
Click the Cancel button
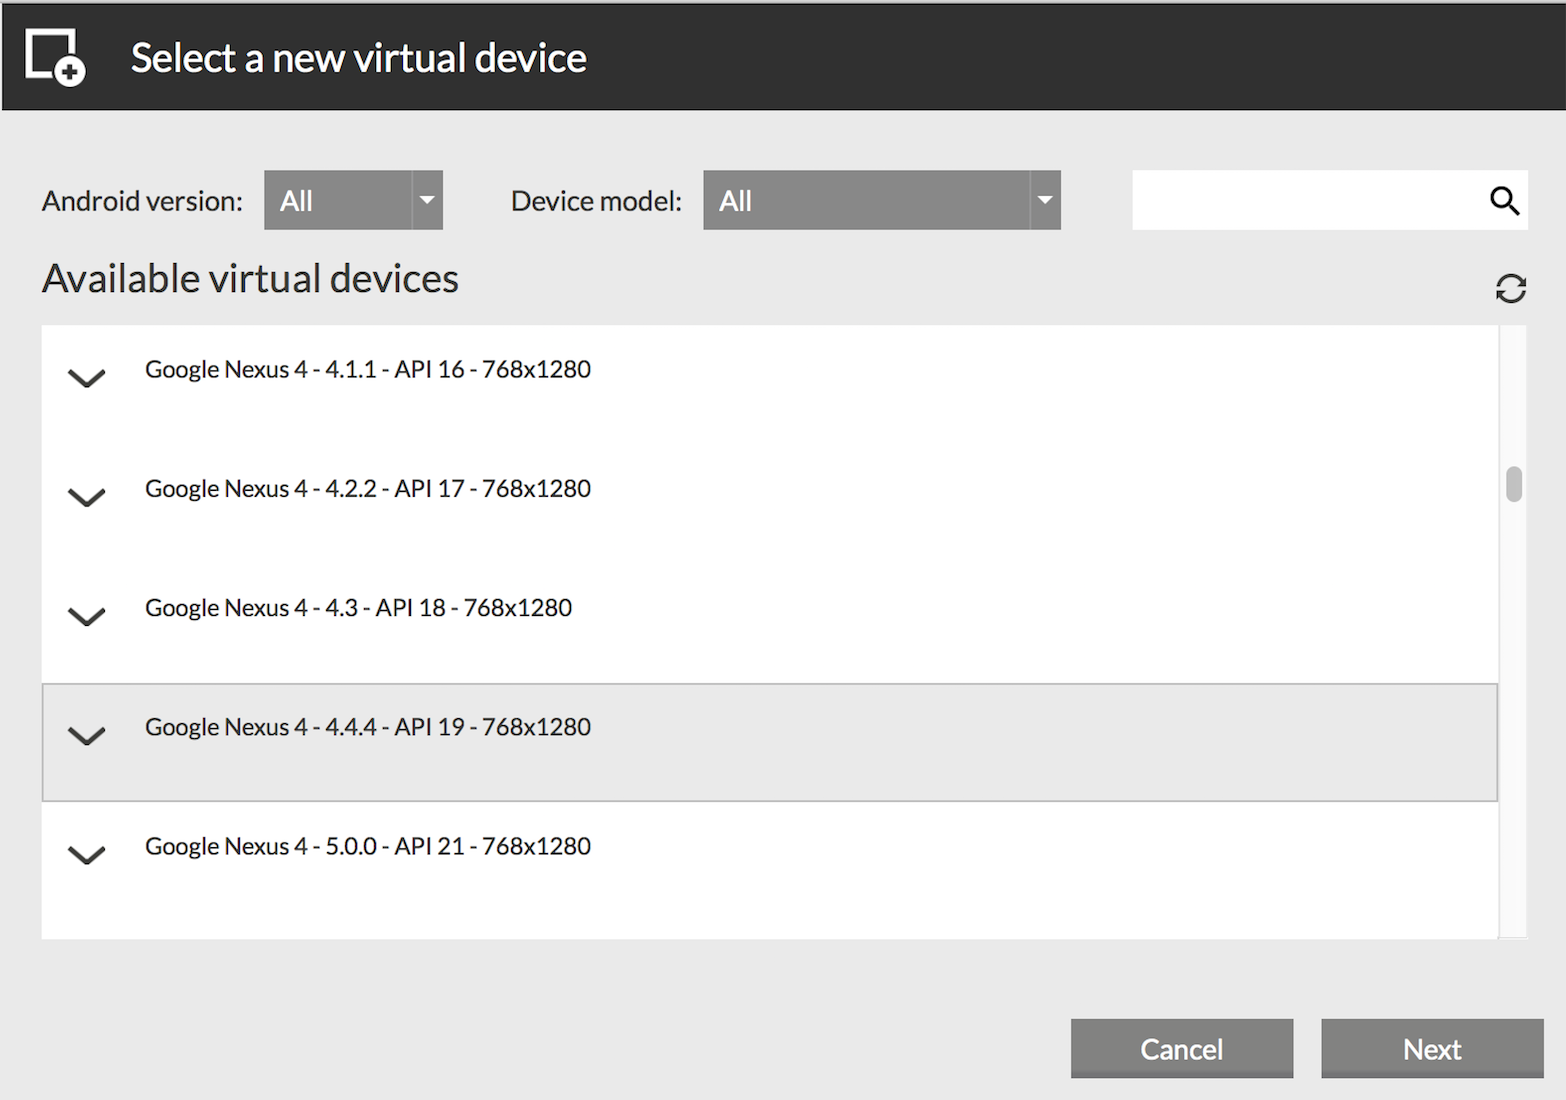click(x=1181, y=1048)
